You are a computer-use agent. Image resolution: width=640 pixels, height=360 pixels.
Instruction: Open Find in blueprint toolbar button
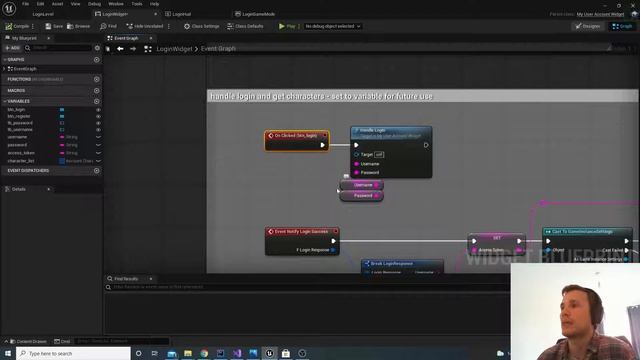point(108,26)
